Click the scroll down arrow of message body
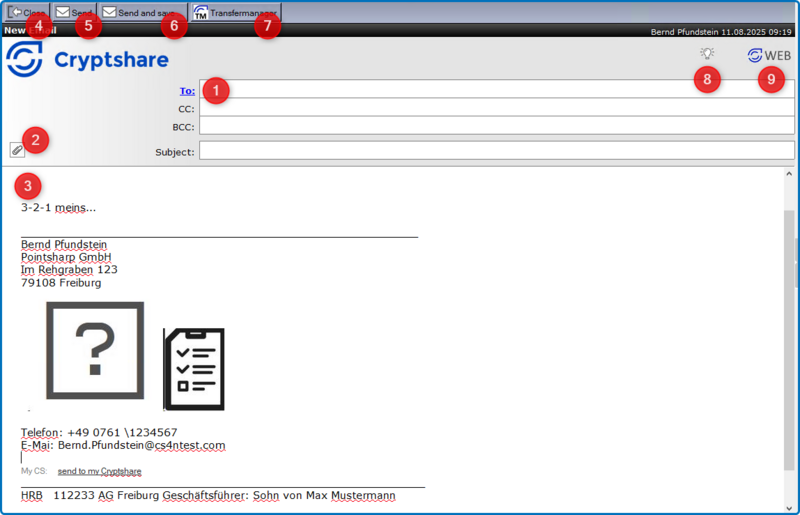The height and width of the screenshot is (515, 800). 790,507
